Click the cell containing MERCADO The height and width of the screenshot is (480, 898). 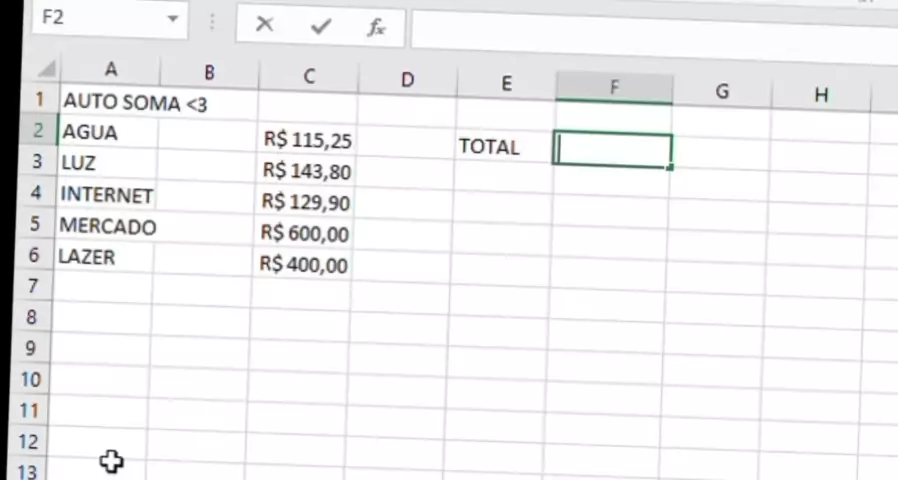(106, 226)
